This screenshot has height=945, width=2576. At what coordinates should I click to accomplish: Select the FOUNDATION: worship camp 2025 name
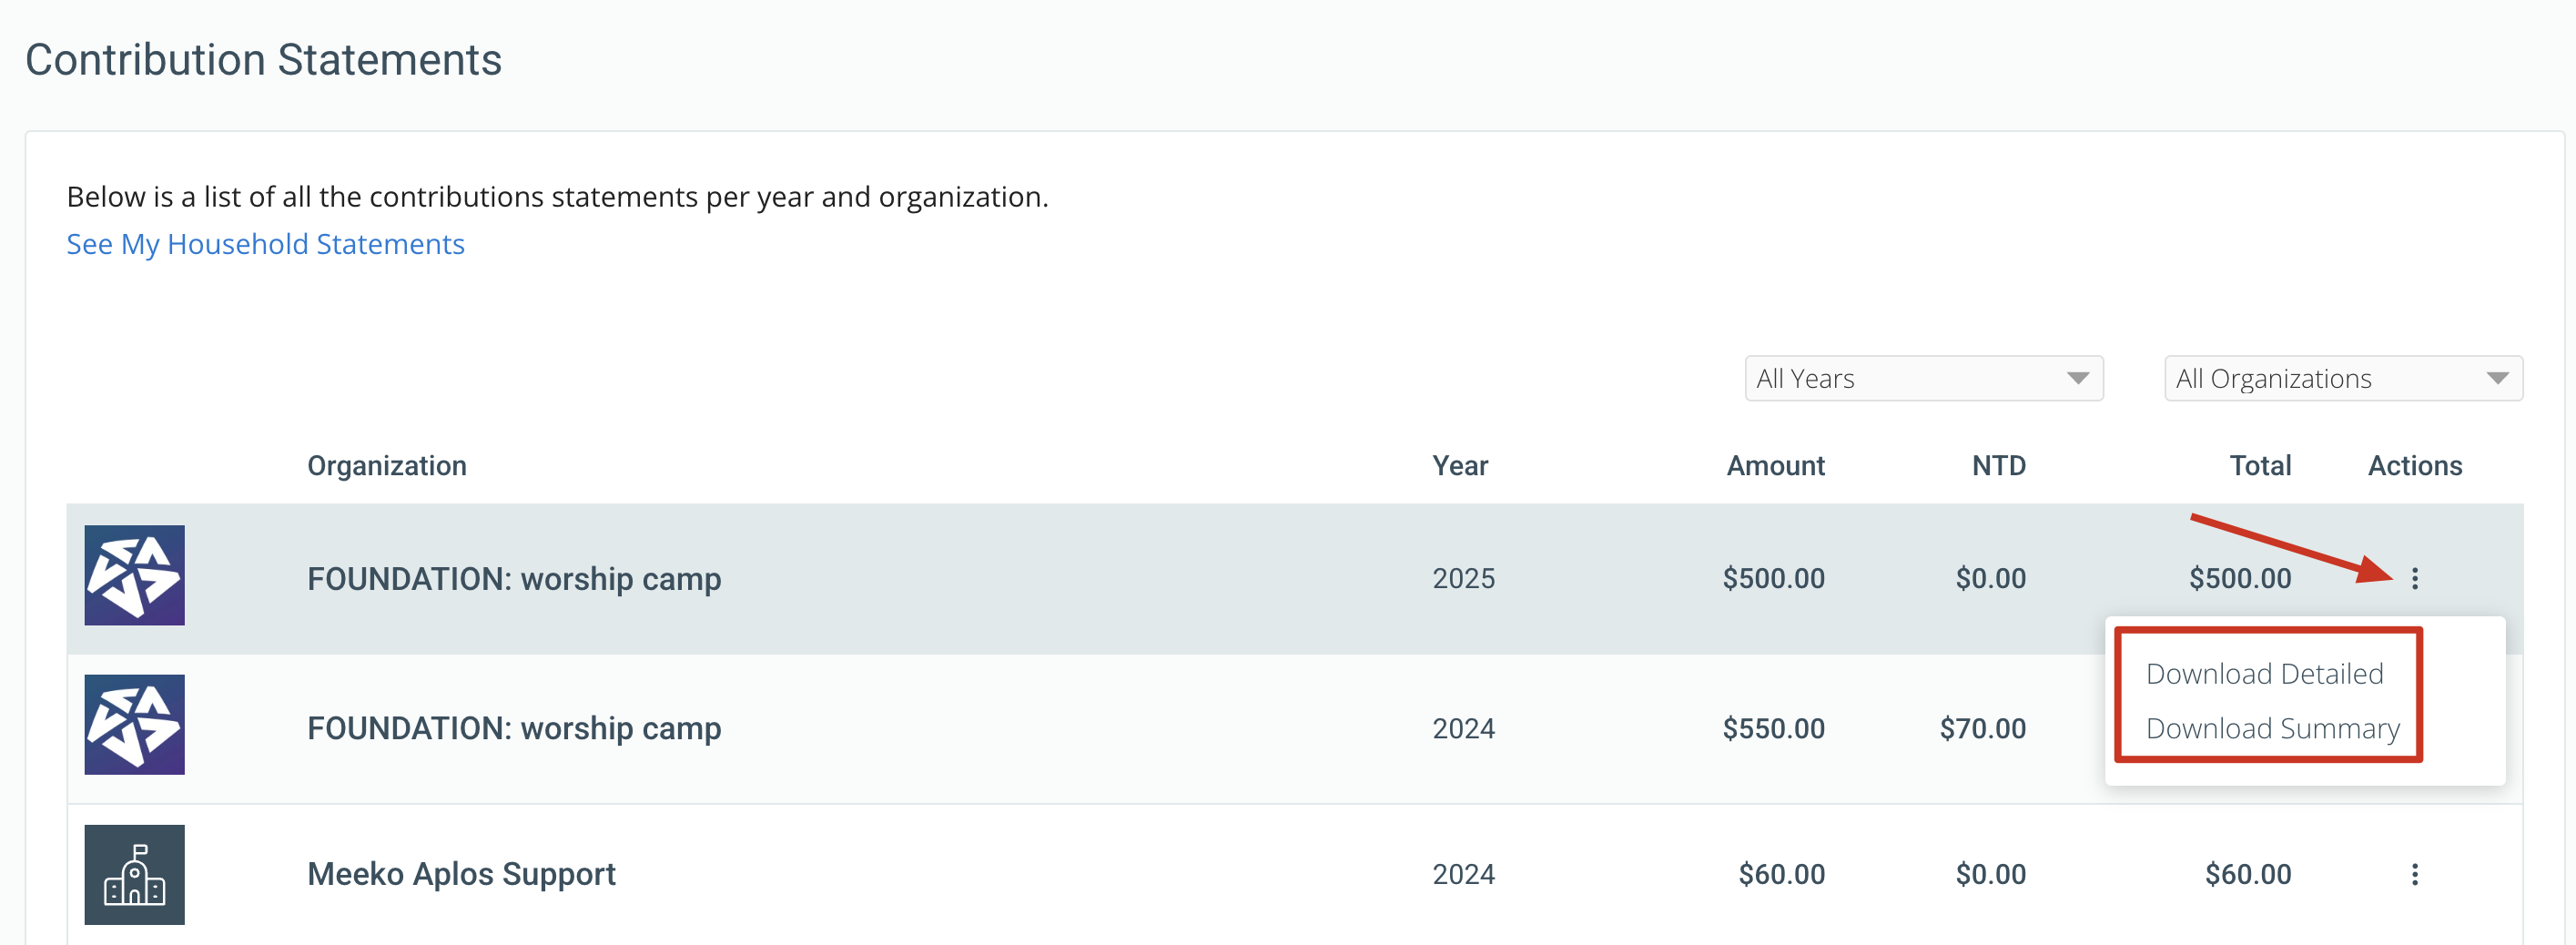(514, 579)
